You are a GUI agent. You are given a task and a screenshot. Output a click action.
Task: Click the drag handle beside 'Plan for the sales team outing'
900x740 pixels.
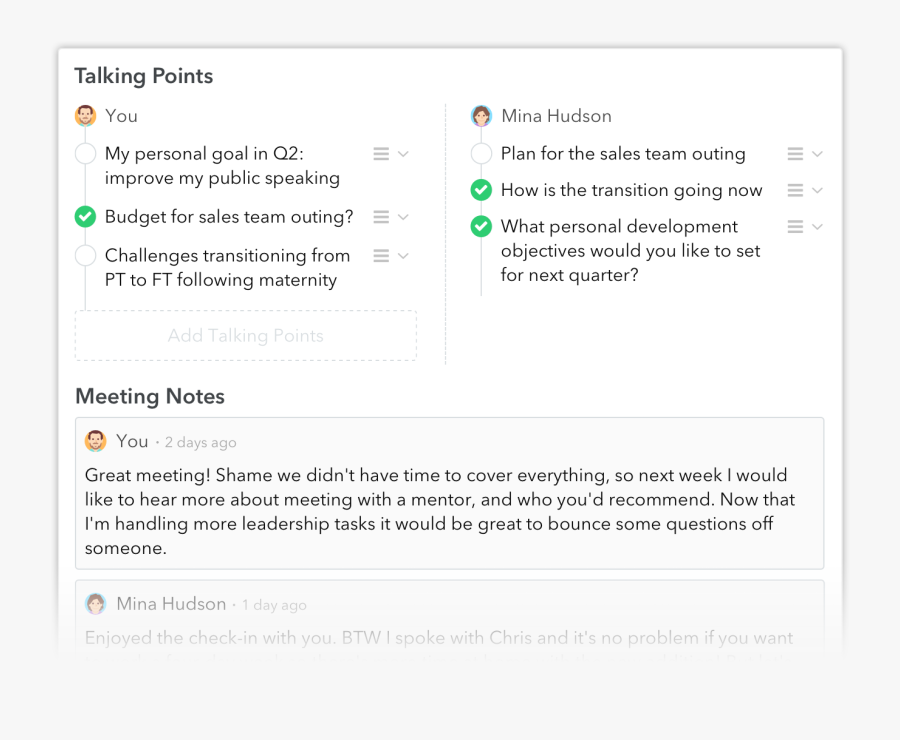point(795,154)
